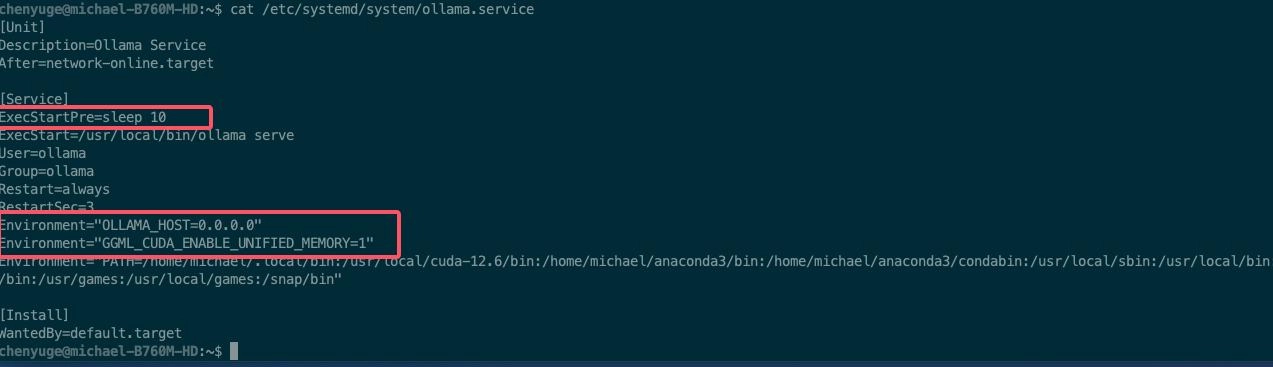Viewport: 1273px width, 367px height.
Task: Click the WantedBy=default.target line
Action: point(91,333)
